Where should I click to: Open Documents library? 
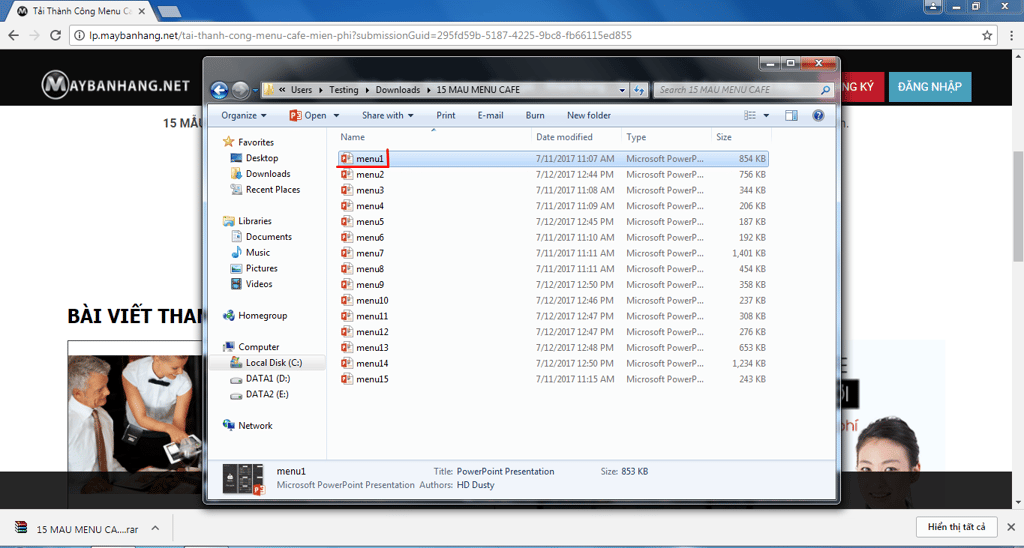[268, 236]
